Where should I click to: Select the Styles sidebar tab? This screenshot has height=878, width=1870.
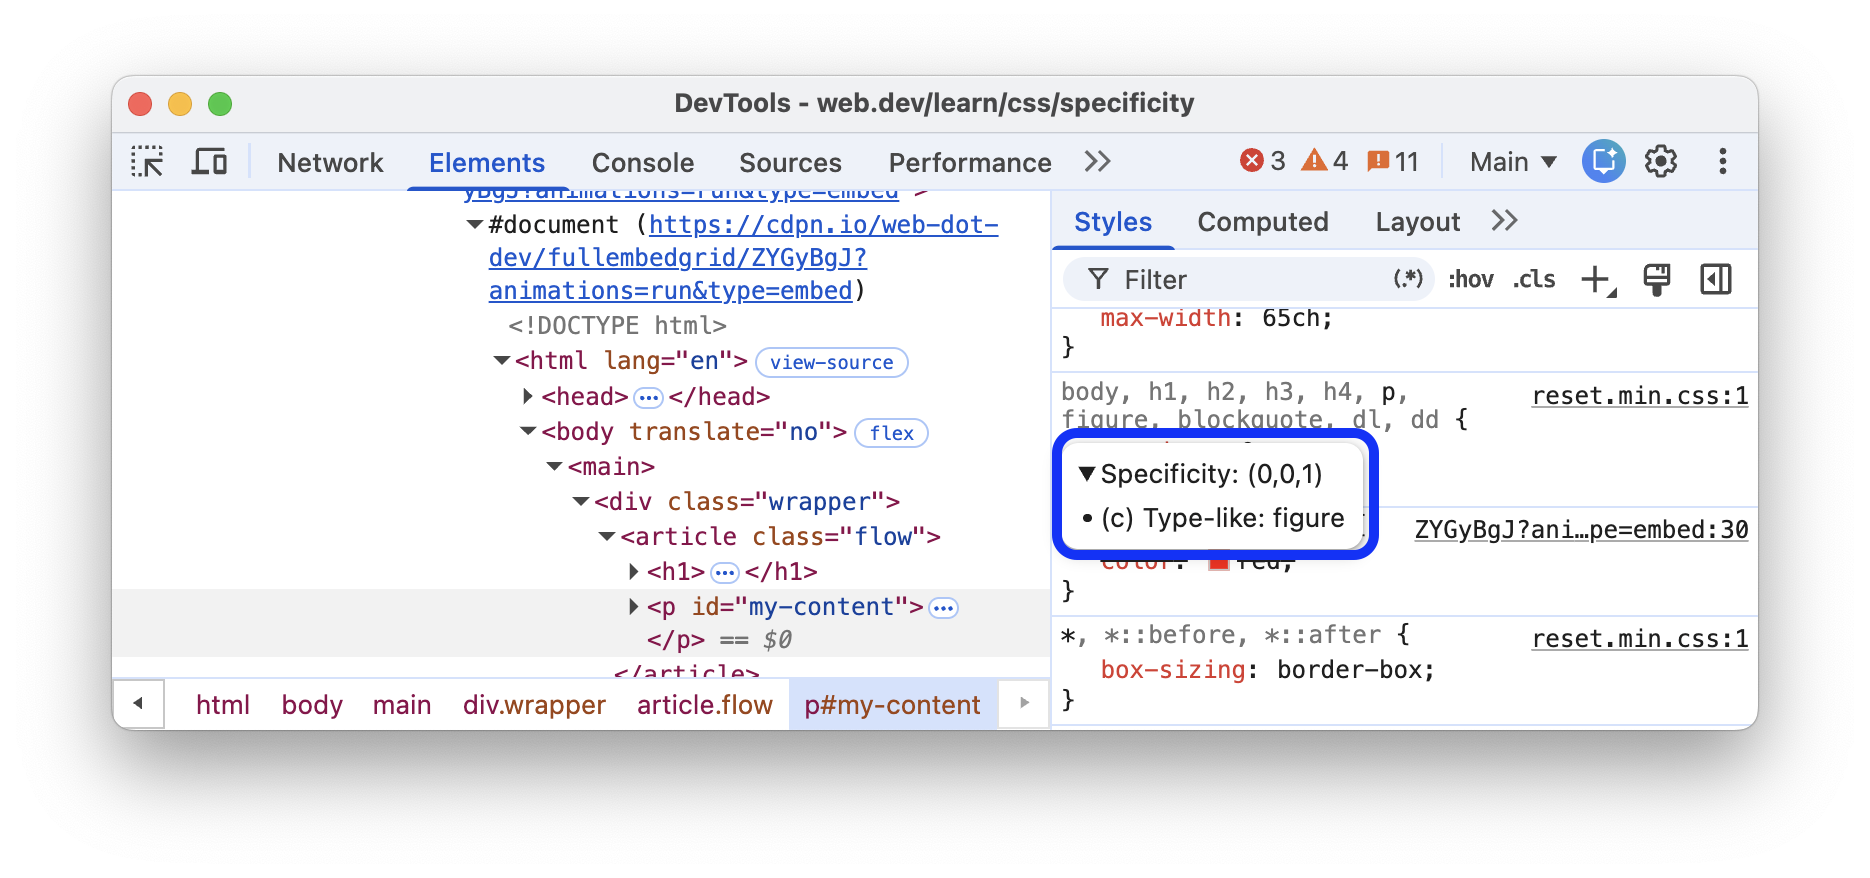tap(1113, 222)
